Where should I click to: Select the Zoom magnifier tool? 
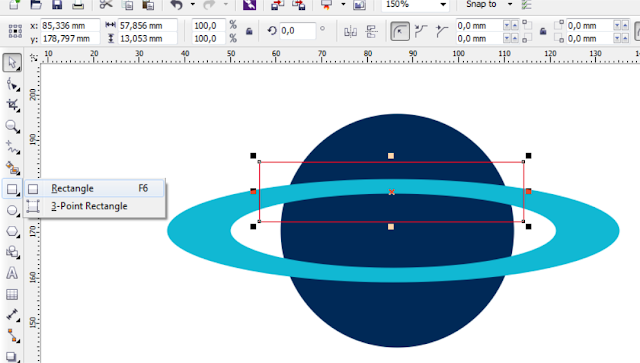tap(12, 127)
